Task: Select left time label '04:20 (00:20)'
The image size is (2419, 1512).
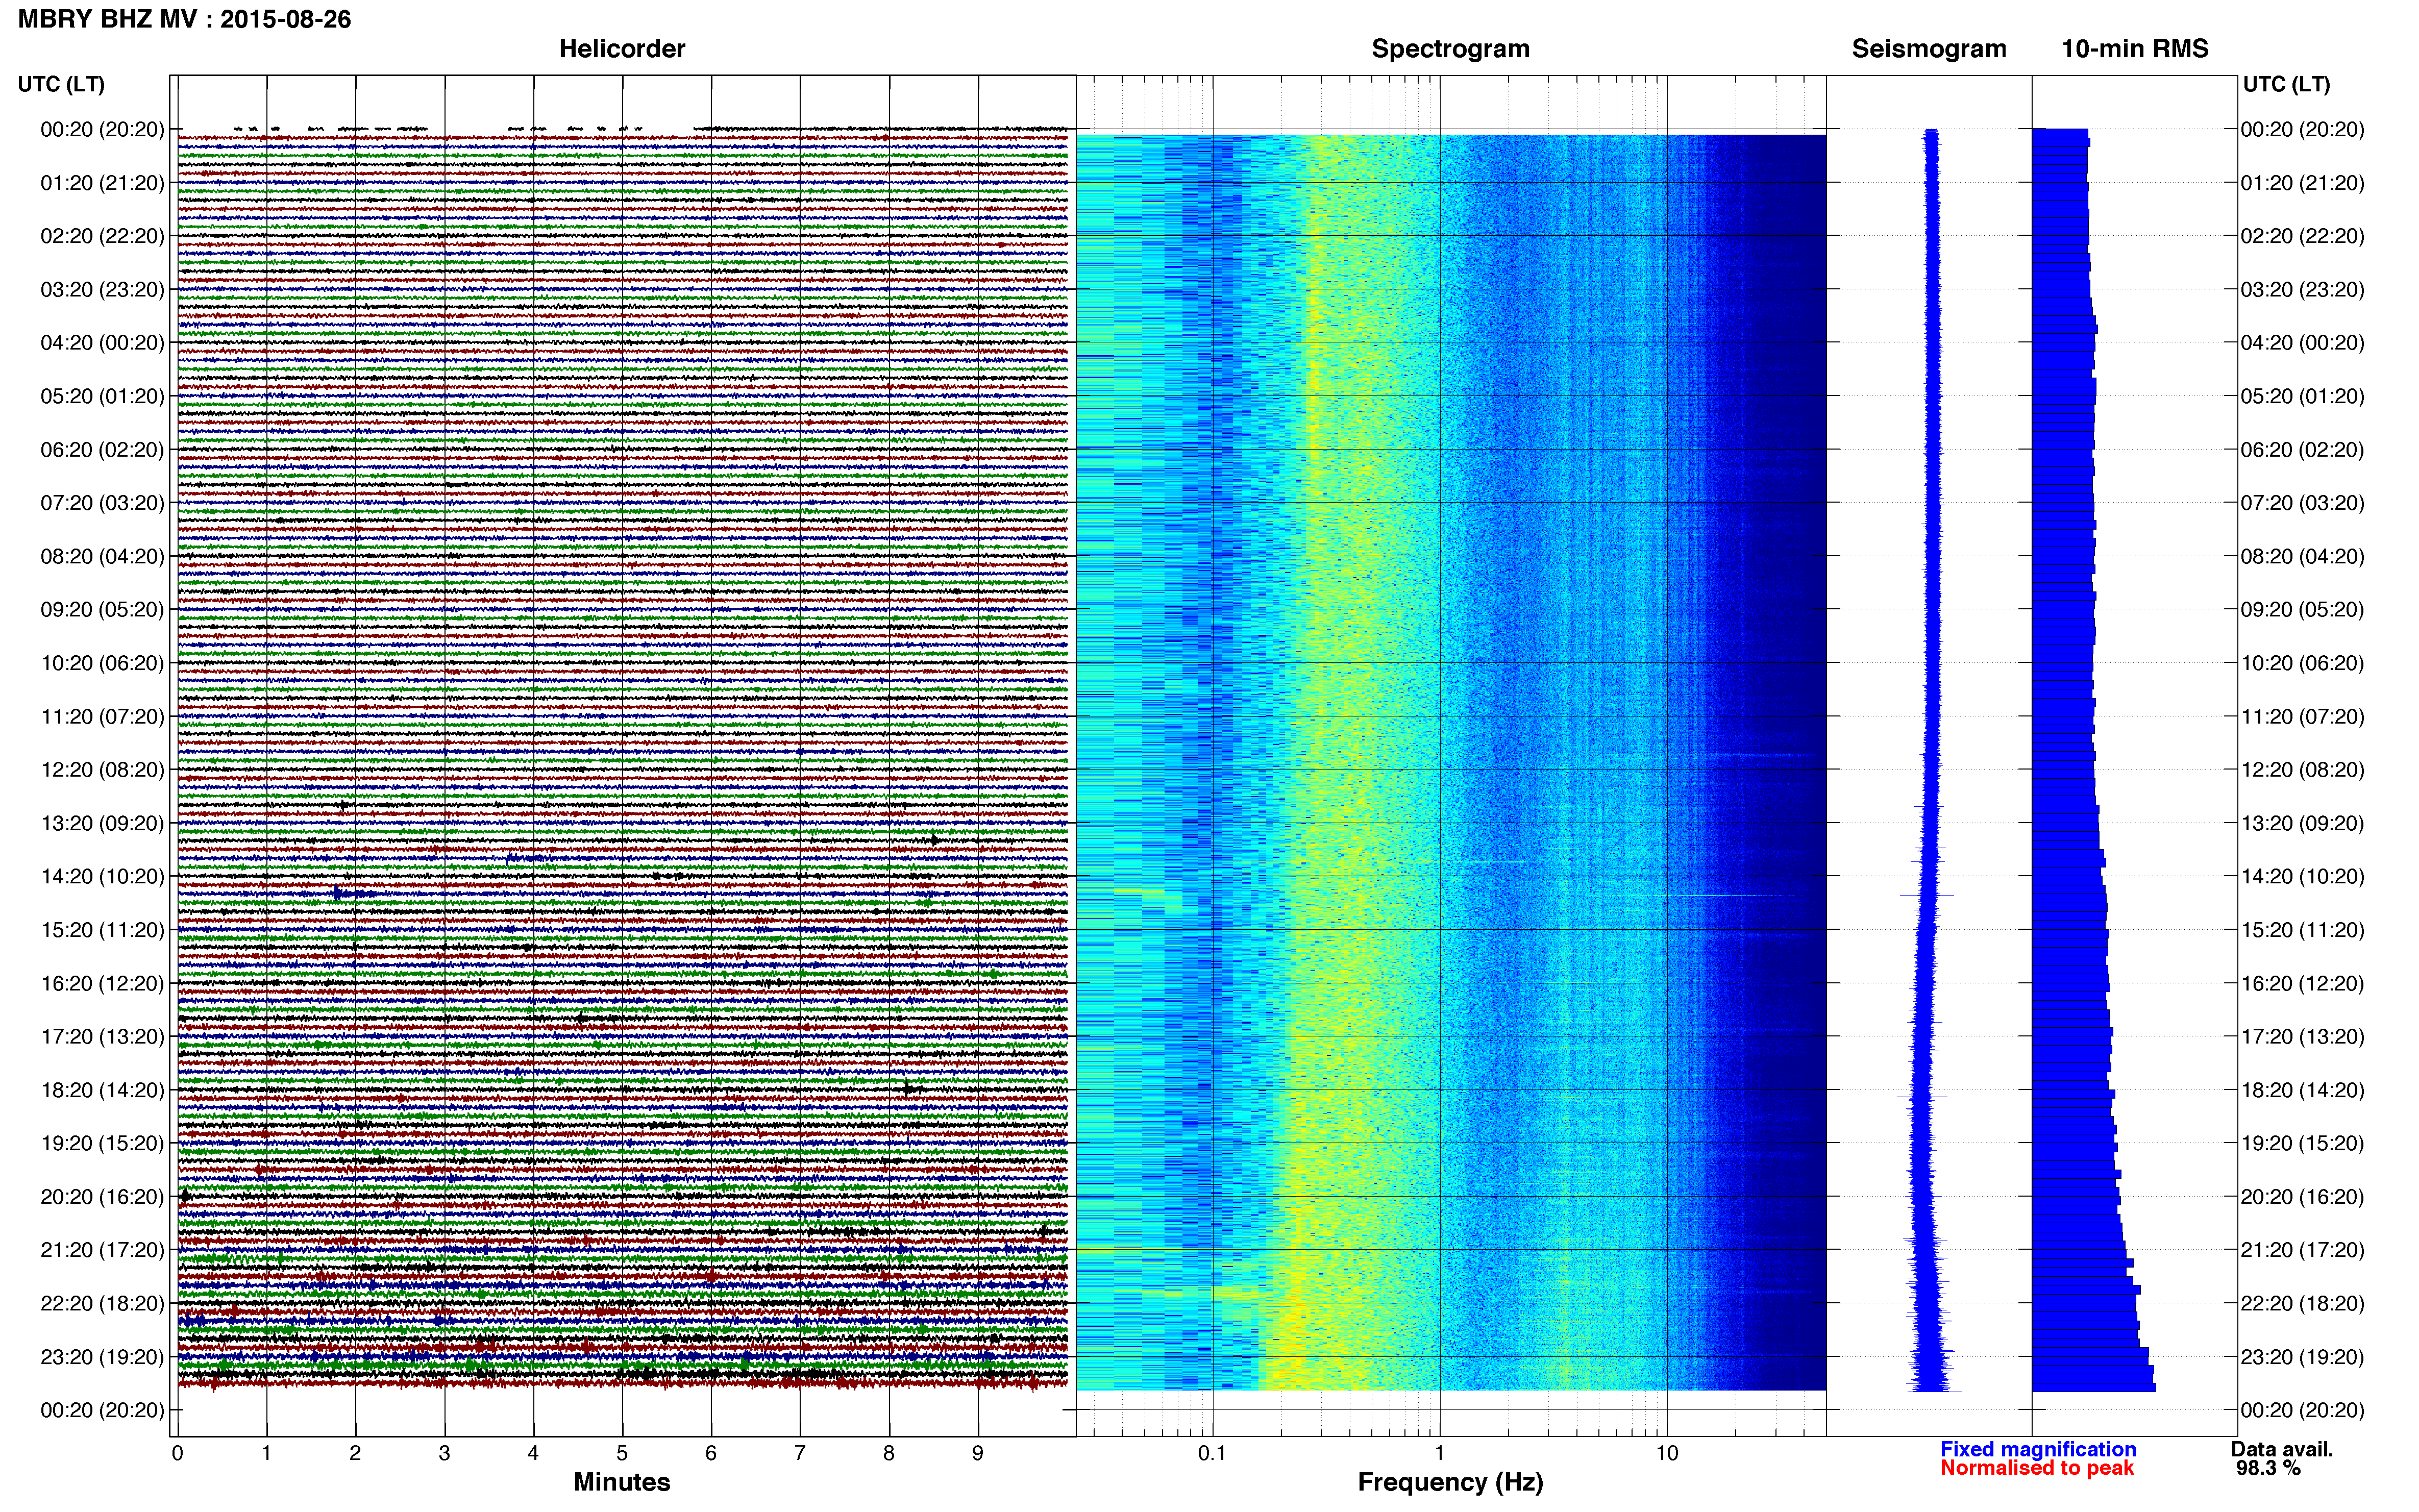Action: 102,343
